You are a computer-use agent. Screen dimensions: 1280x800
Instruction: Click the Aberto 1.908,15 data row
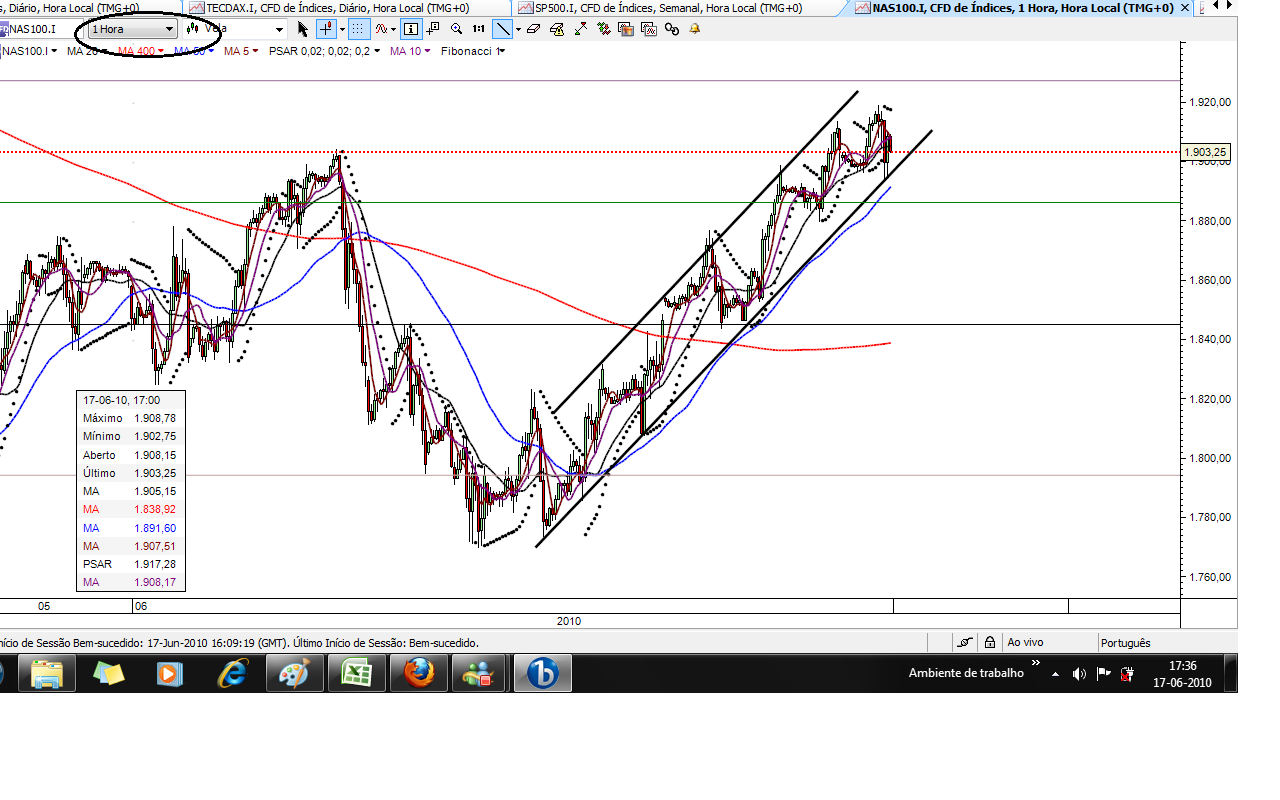(x=131, y=455)
